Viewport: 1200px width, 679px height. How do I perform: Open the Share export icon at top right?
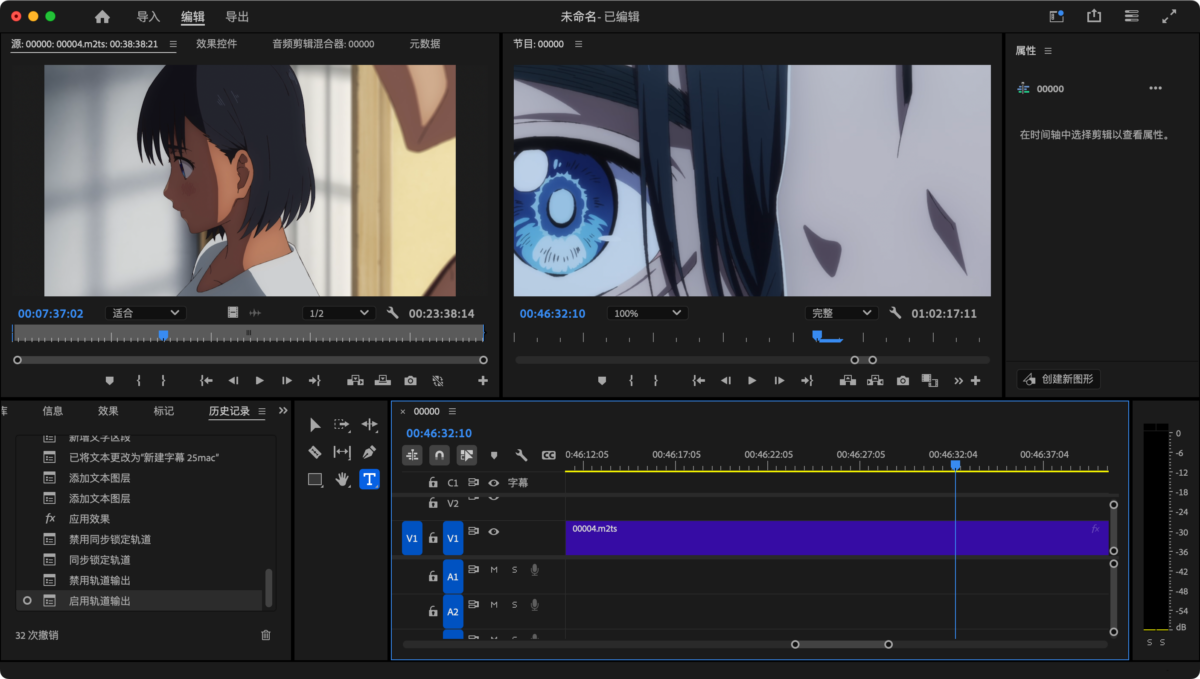point(1094,16)
